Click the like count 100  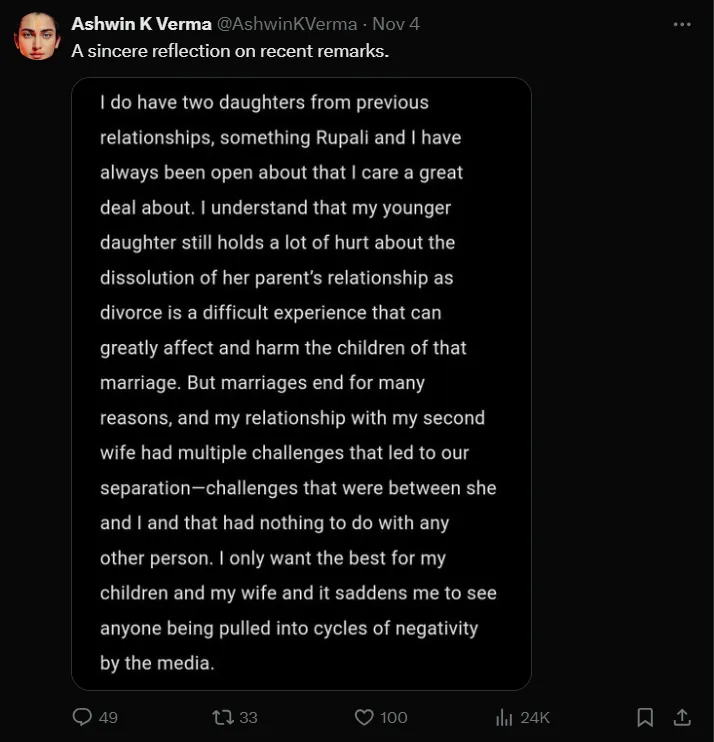(x=394, y=717)
